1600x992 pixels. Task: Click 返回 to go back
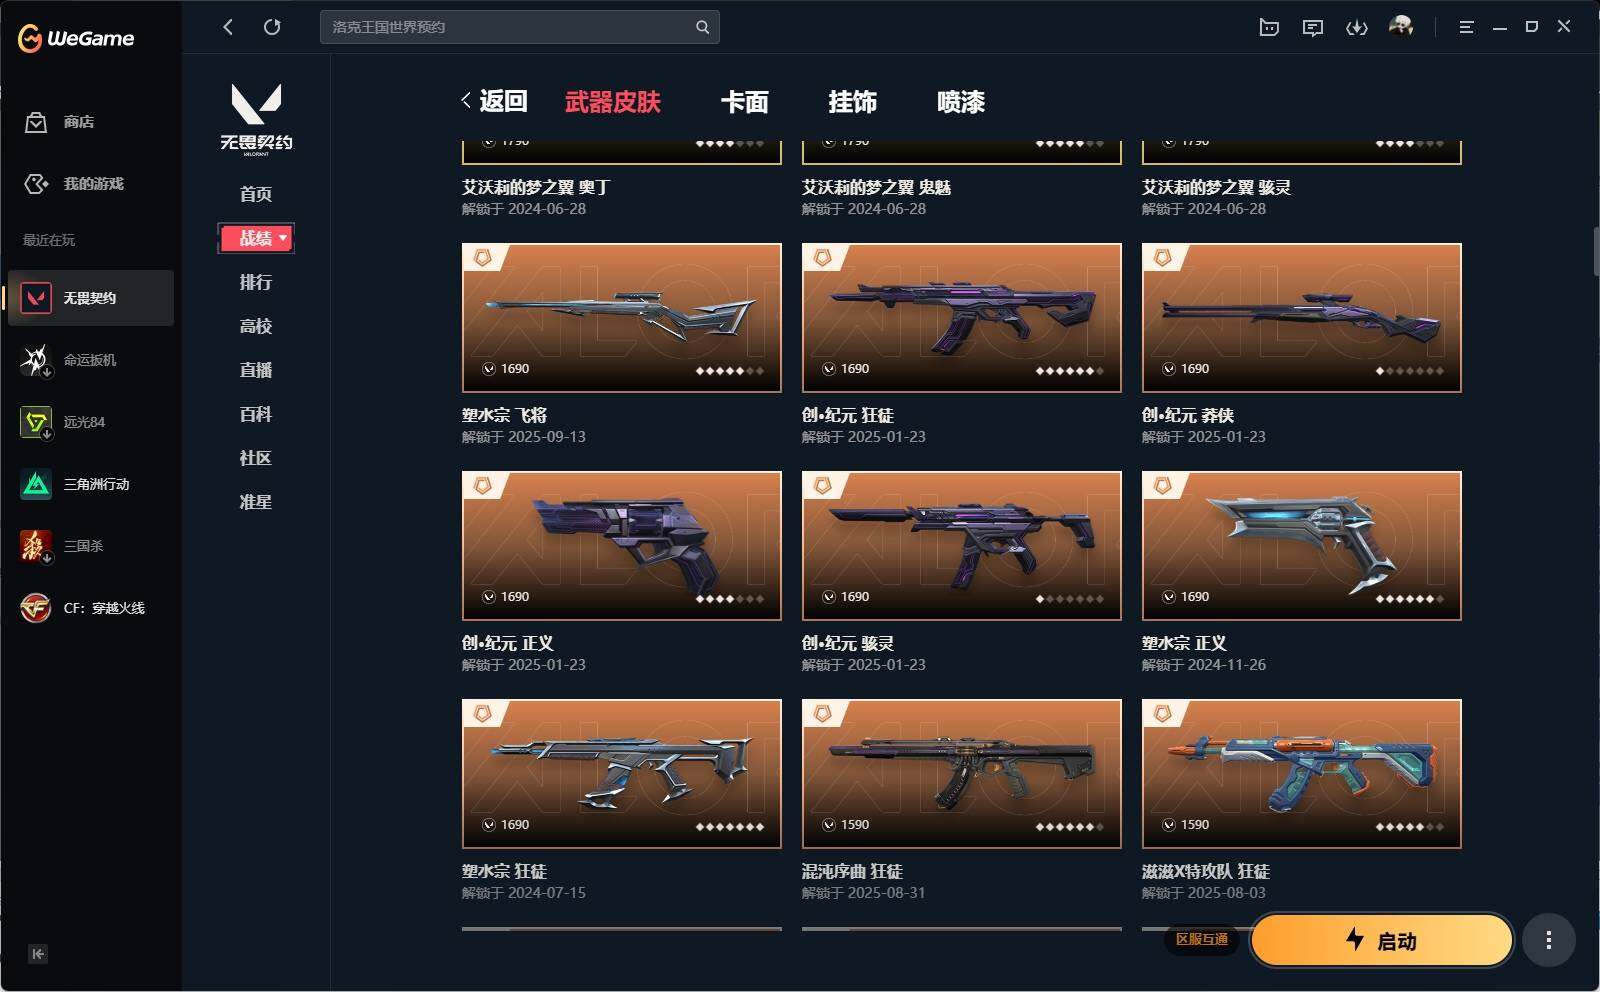[494, 101]
